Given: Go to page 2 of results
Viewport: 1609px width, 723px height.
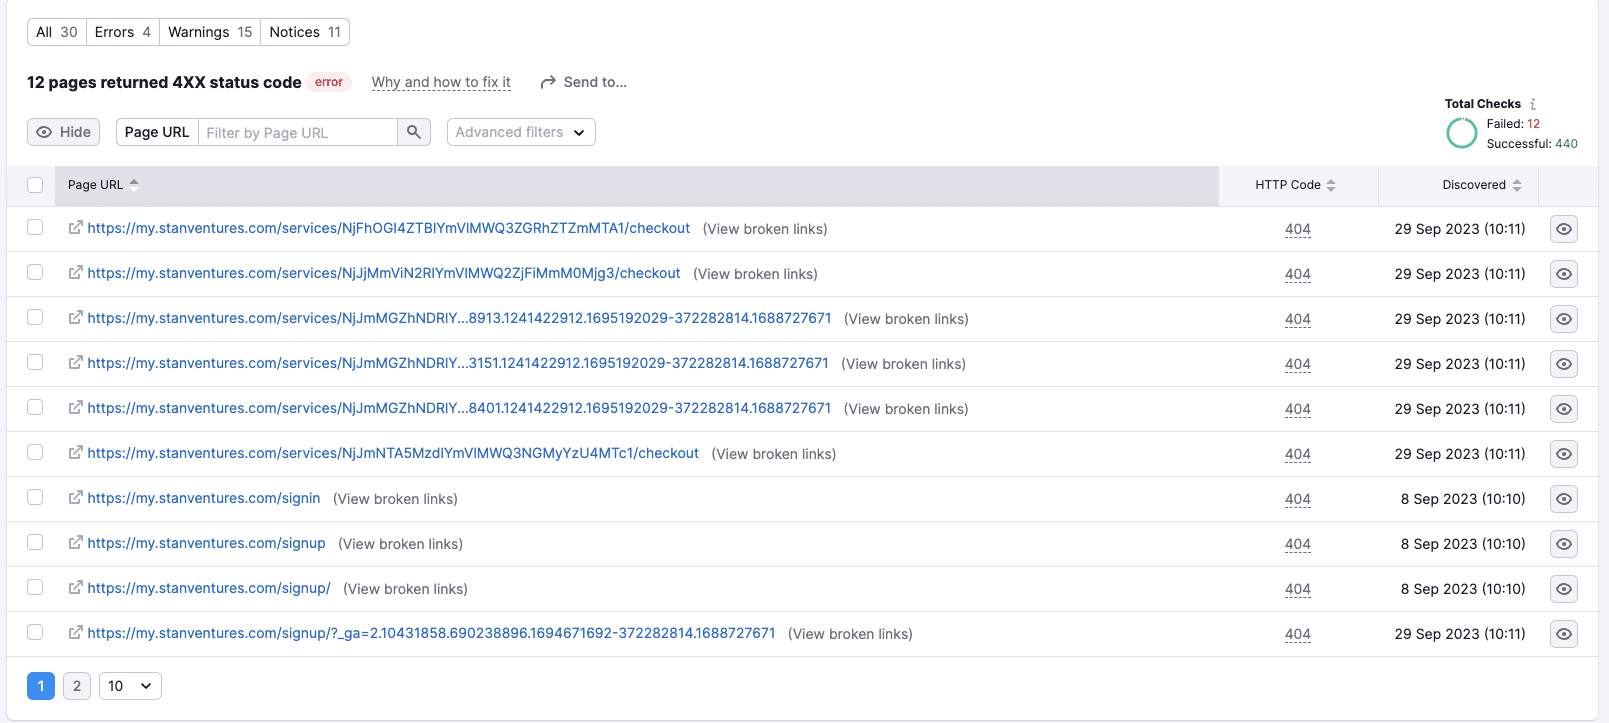Looking at the screenshot, I should tap(77, 686).
